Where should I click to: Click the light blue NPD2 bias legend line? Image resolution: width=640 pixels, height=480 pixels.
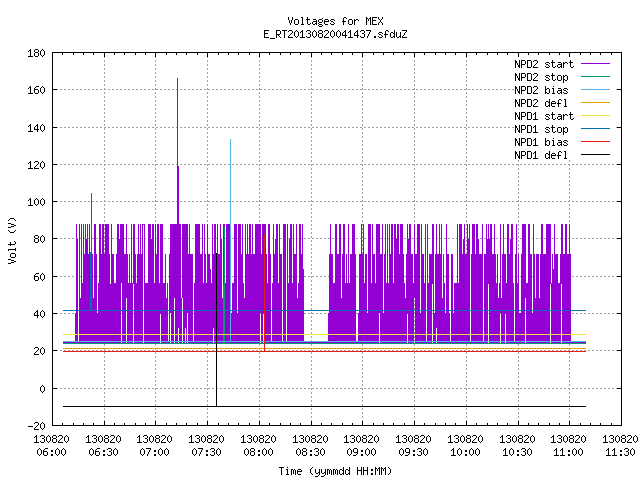[x=596, y=89]
